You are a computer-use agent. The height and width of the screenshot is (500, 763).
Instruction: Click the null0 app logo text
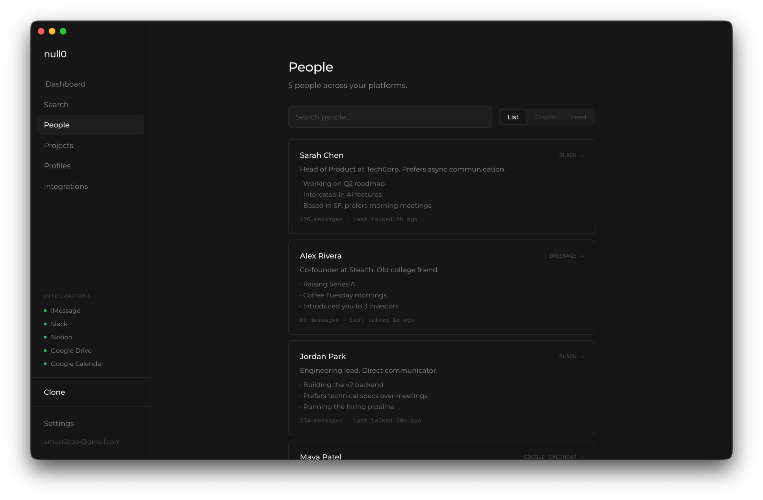55,54
